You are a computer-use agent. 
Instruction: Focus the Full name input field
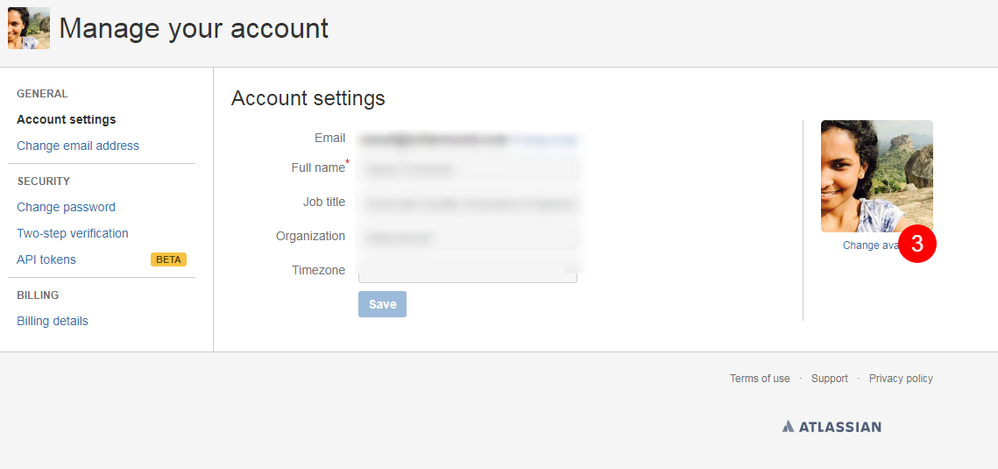[468, 170]
